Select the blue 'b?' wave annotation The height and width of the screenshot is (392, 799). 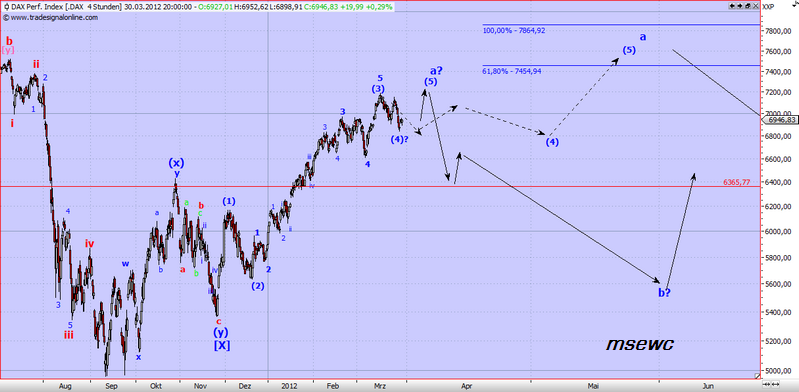point(664,293)
